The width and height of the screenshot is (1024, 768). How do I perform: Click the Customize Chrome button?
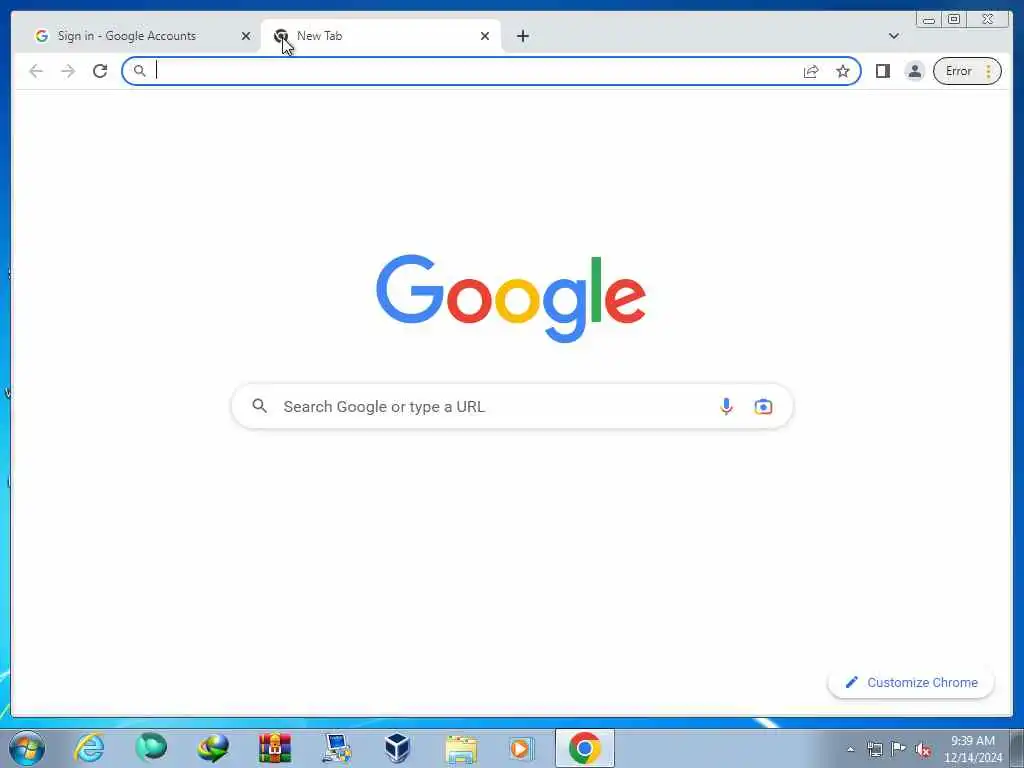tap(911, 682)
